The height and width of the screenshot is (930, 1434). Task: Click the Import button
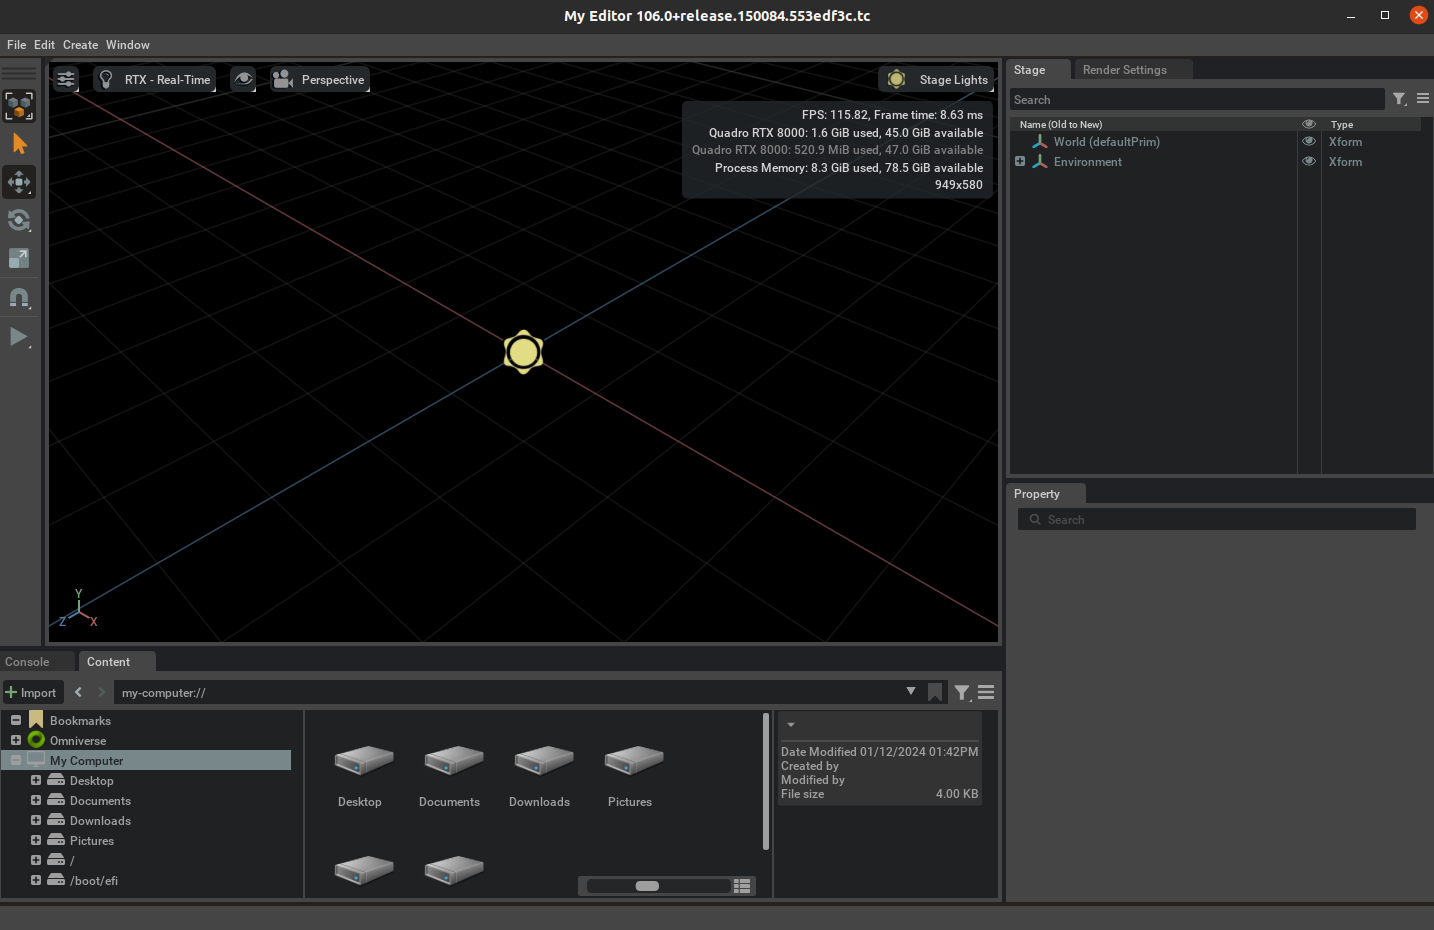tap(33, 692)
